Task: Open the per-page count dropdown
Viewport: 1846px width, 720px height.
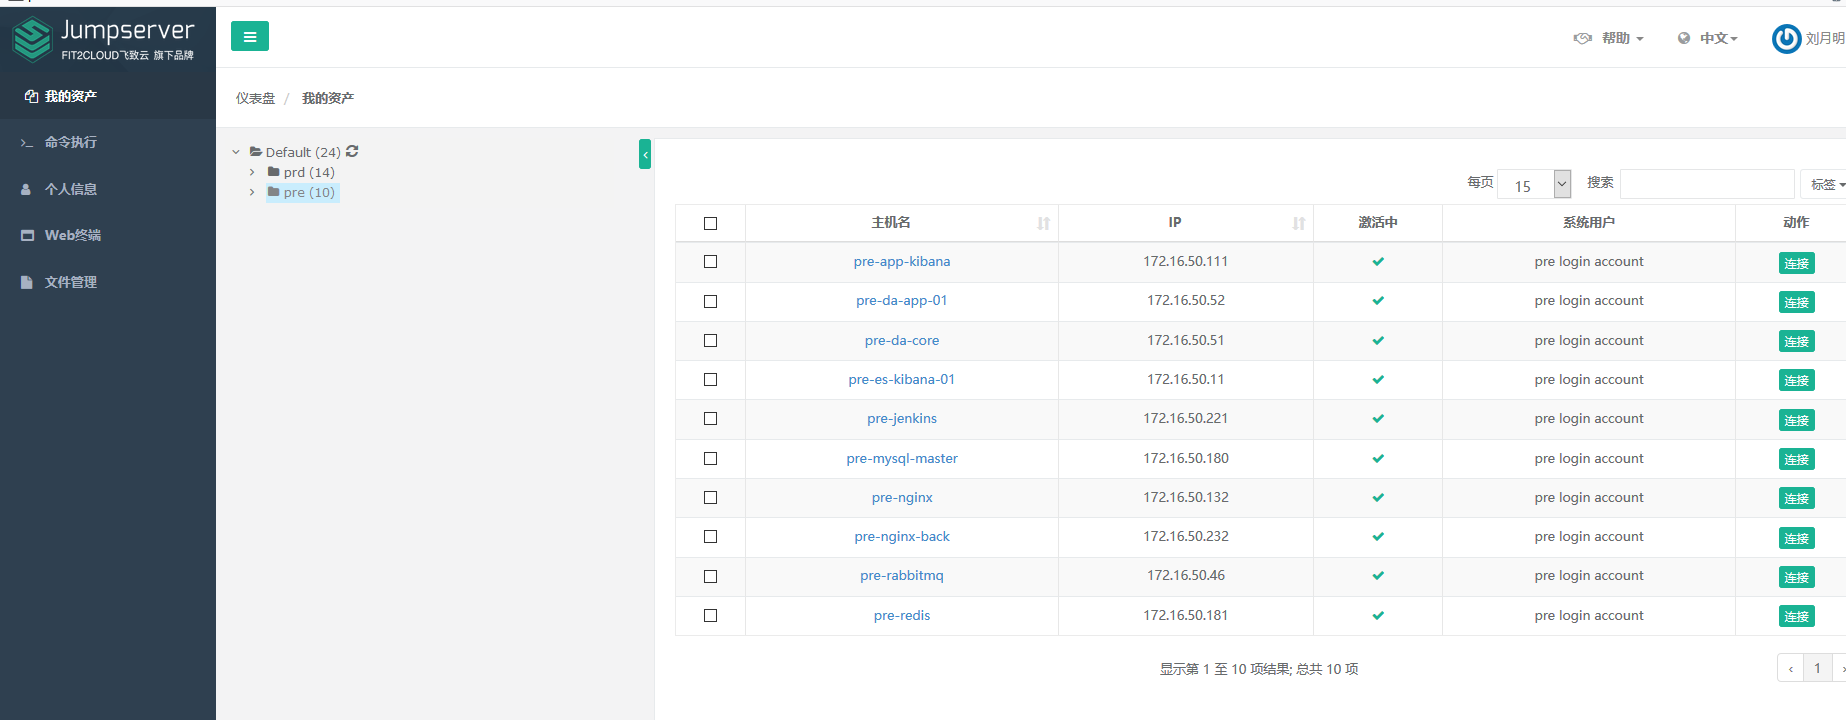Action: 1534,184
